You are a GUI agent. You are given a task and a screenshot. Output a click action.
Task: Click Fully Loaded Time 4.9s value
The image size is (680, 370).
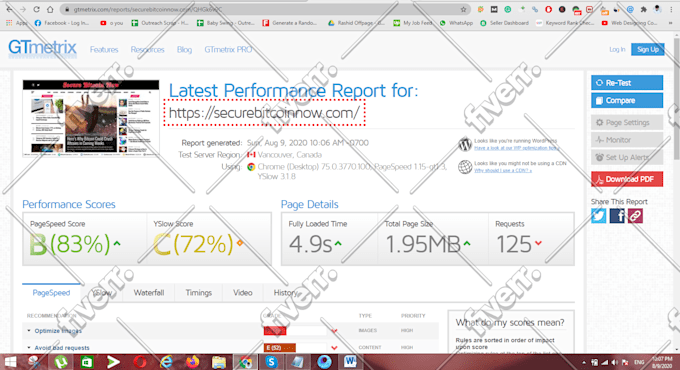point(311,244)
